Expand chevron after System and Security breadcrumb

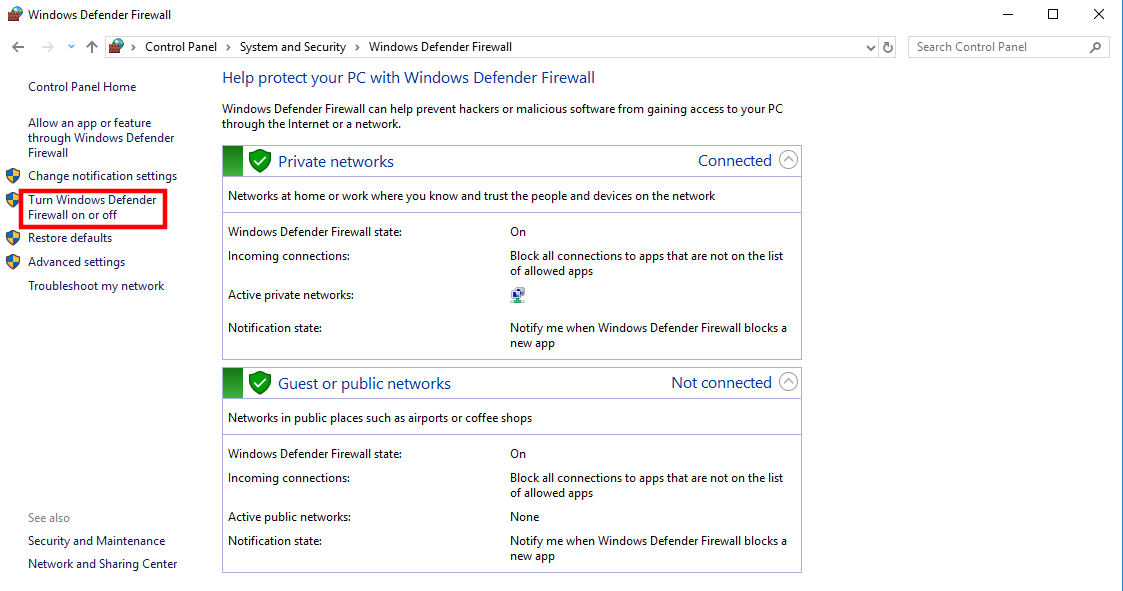pos(357,47)
